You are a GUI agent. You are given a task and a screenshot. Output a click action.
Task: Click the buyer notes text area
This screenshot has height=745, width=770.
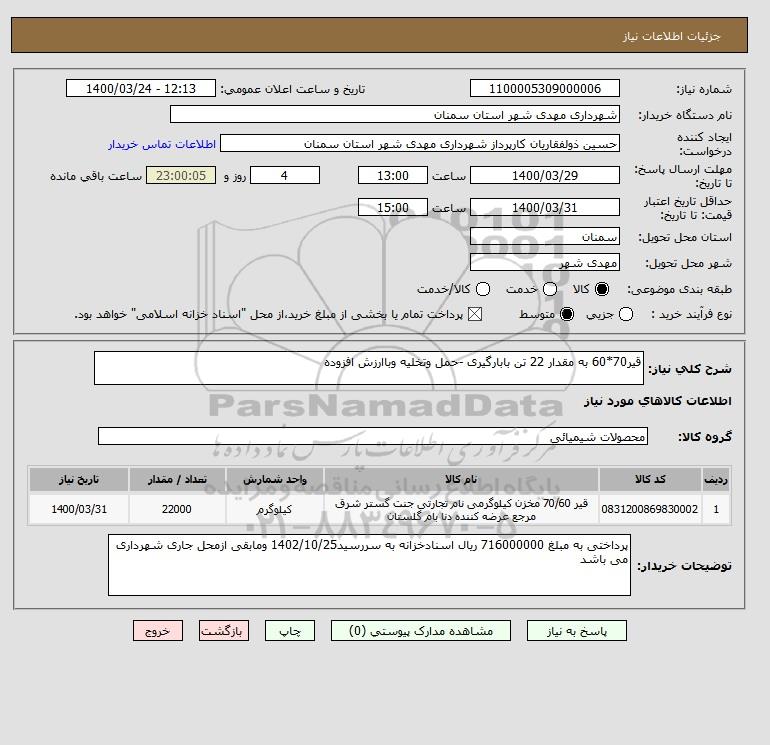(369, 565)
